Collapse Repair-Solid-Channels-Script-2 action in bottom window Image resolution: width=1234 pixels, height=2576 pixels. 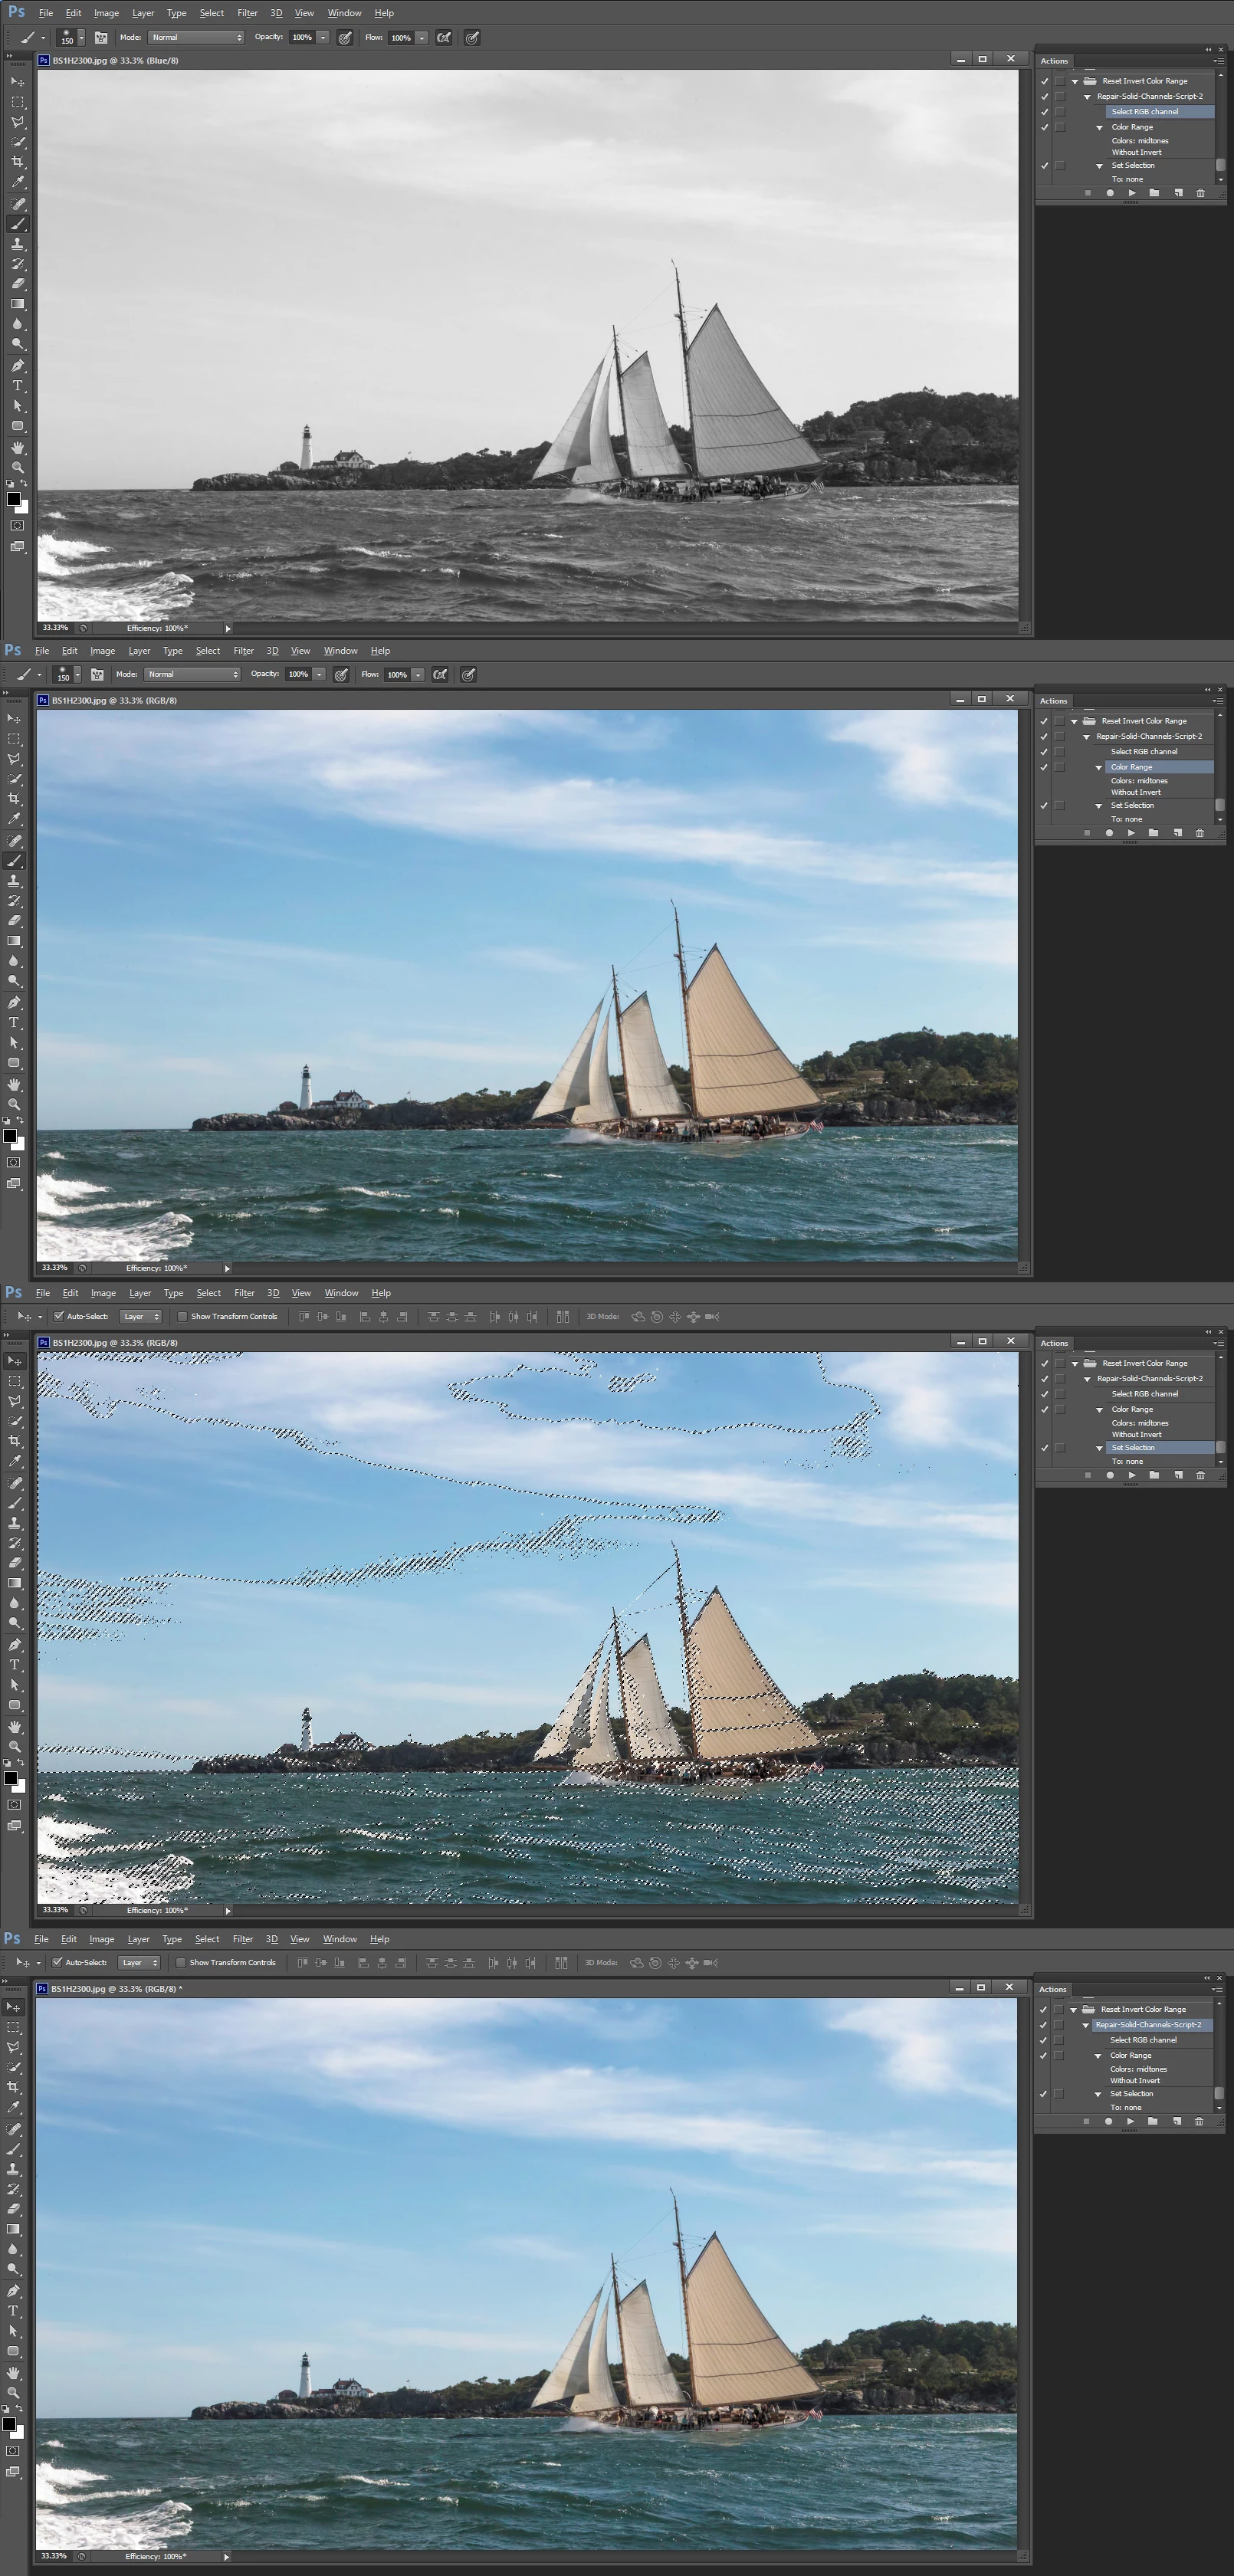click(x=1085, y=2024)
